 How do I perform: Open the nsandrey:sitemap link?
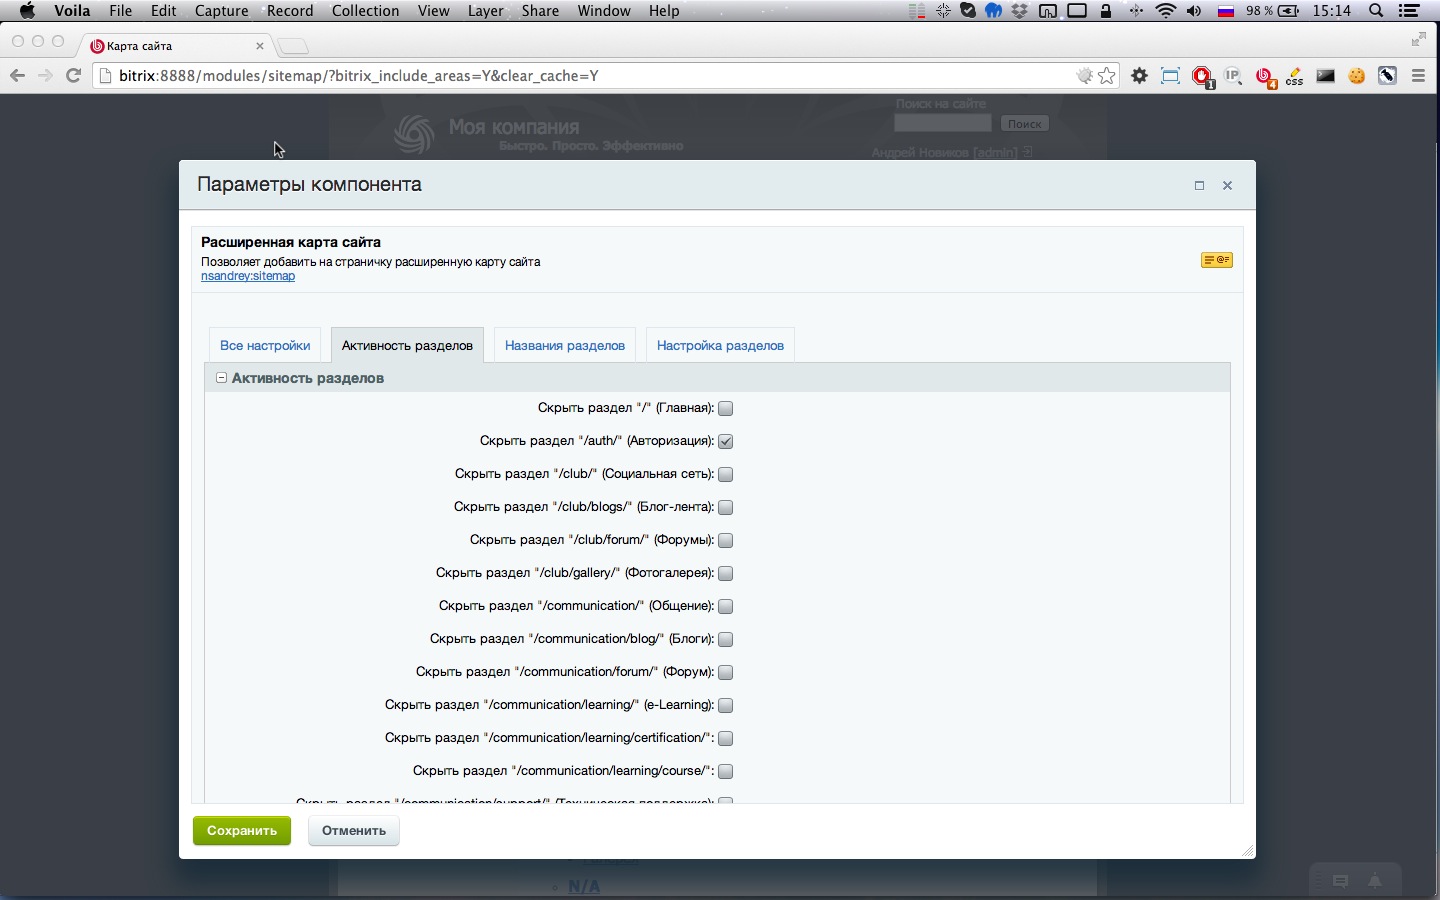[248, 276]
